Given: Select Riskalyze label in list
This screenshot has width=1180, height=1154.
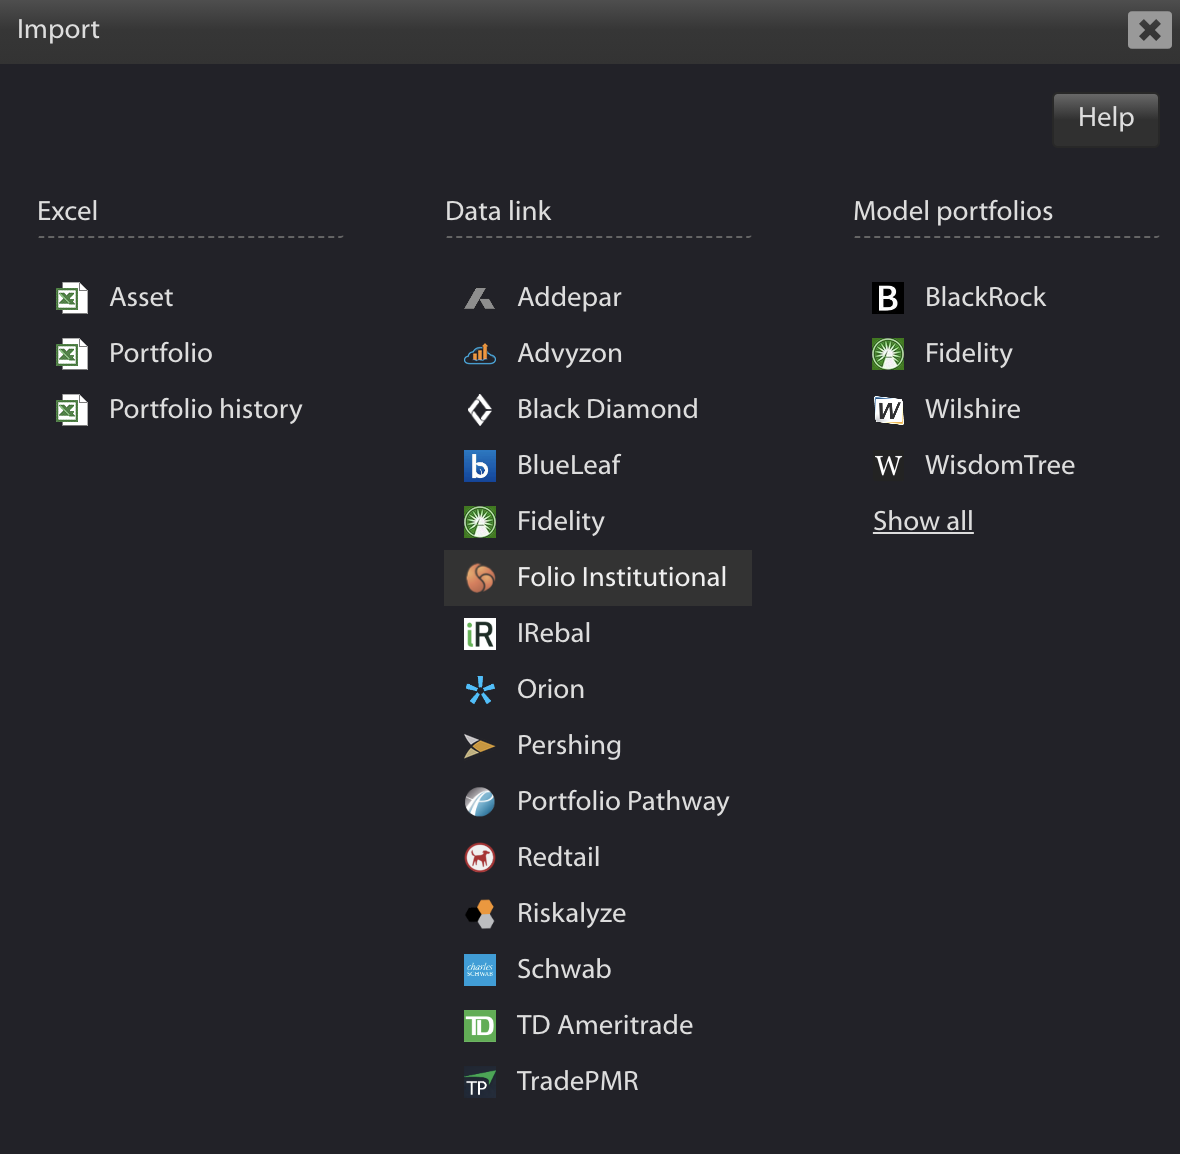Looking at the screenshot, I should (x=571, y=913).
